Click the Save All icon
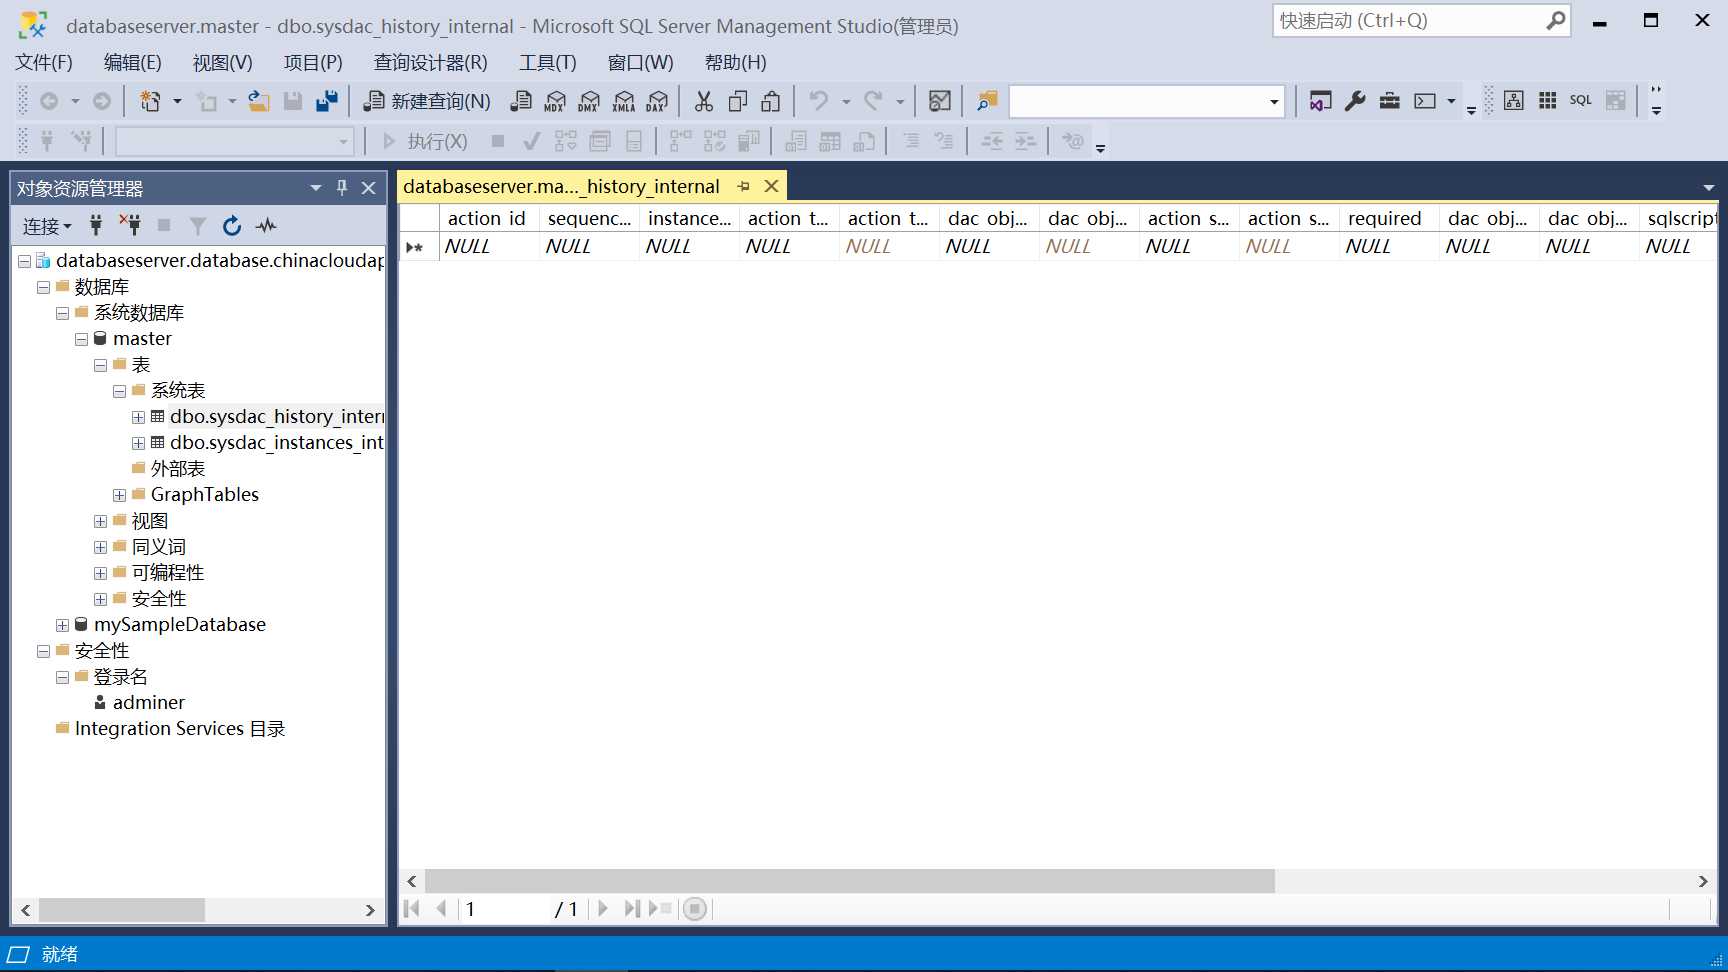 coord(326,101)
